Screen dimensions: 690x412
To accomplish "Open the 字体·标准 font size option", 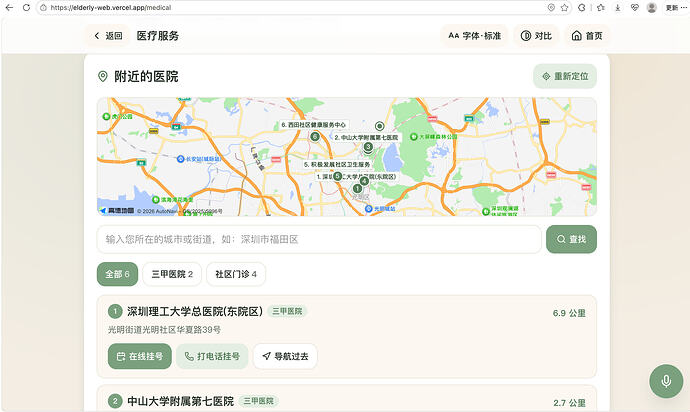I will point(474,36).
